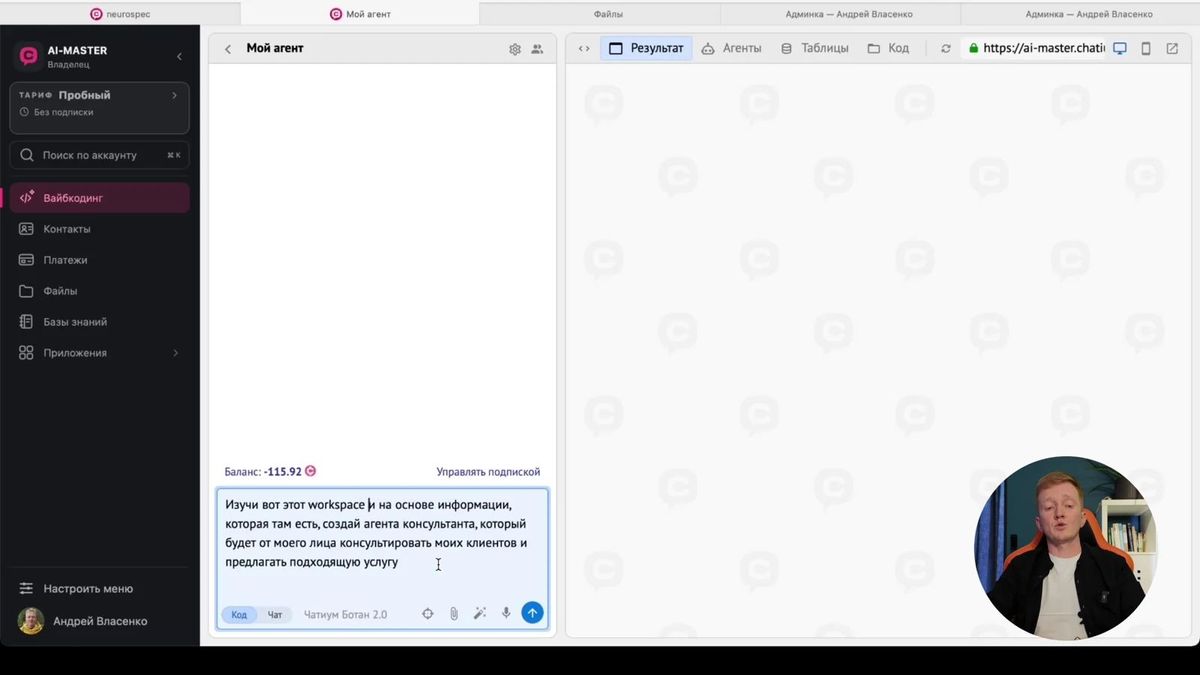Screen dimensions: 1200x675
Task: Select the Код mode toggle
Action: (x=239, y=614)
